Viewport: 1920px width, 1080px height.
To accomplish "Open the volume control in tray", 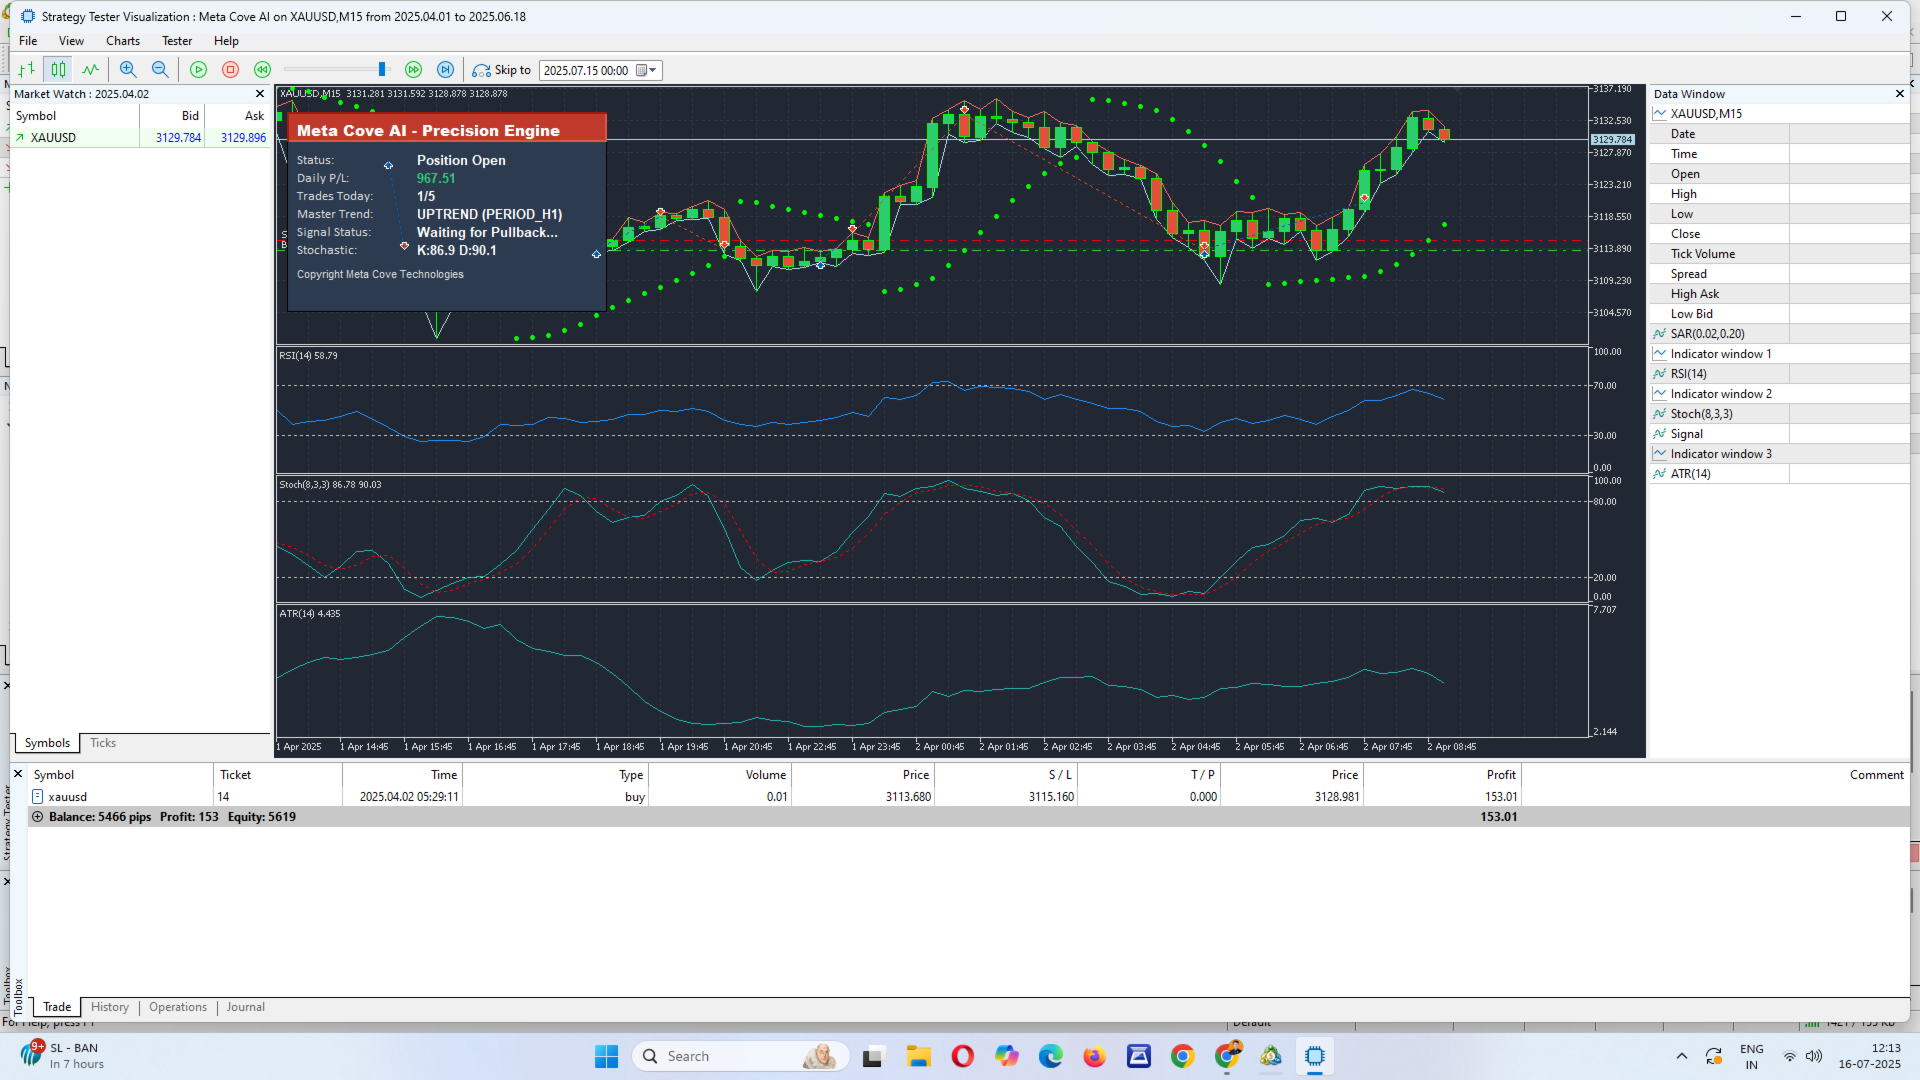I will point(1814,1056).
